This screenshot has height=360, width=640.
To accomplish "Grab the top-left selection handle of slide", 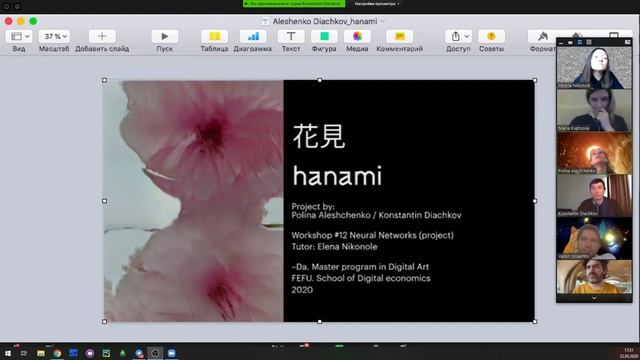I will coord(104,80).
